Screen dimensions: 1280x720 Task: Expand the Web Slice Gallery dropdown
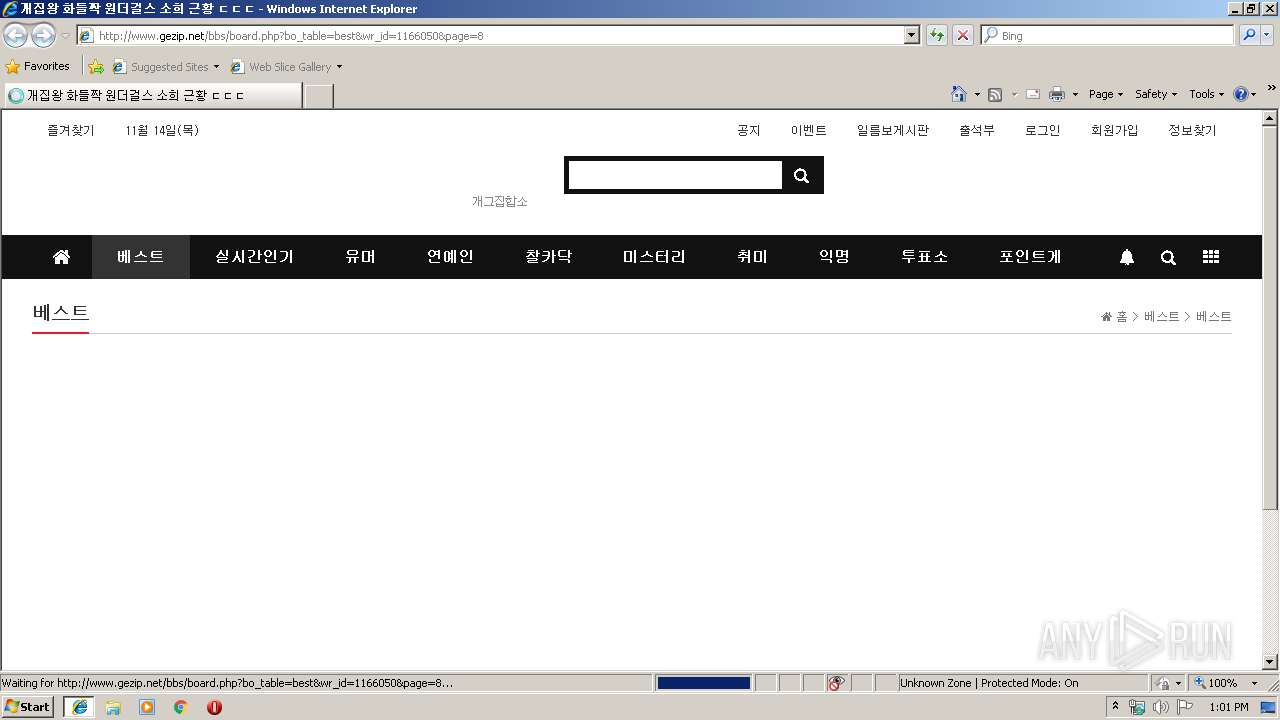pyautogui.click(x=339, y=67)
